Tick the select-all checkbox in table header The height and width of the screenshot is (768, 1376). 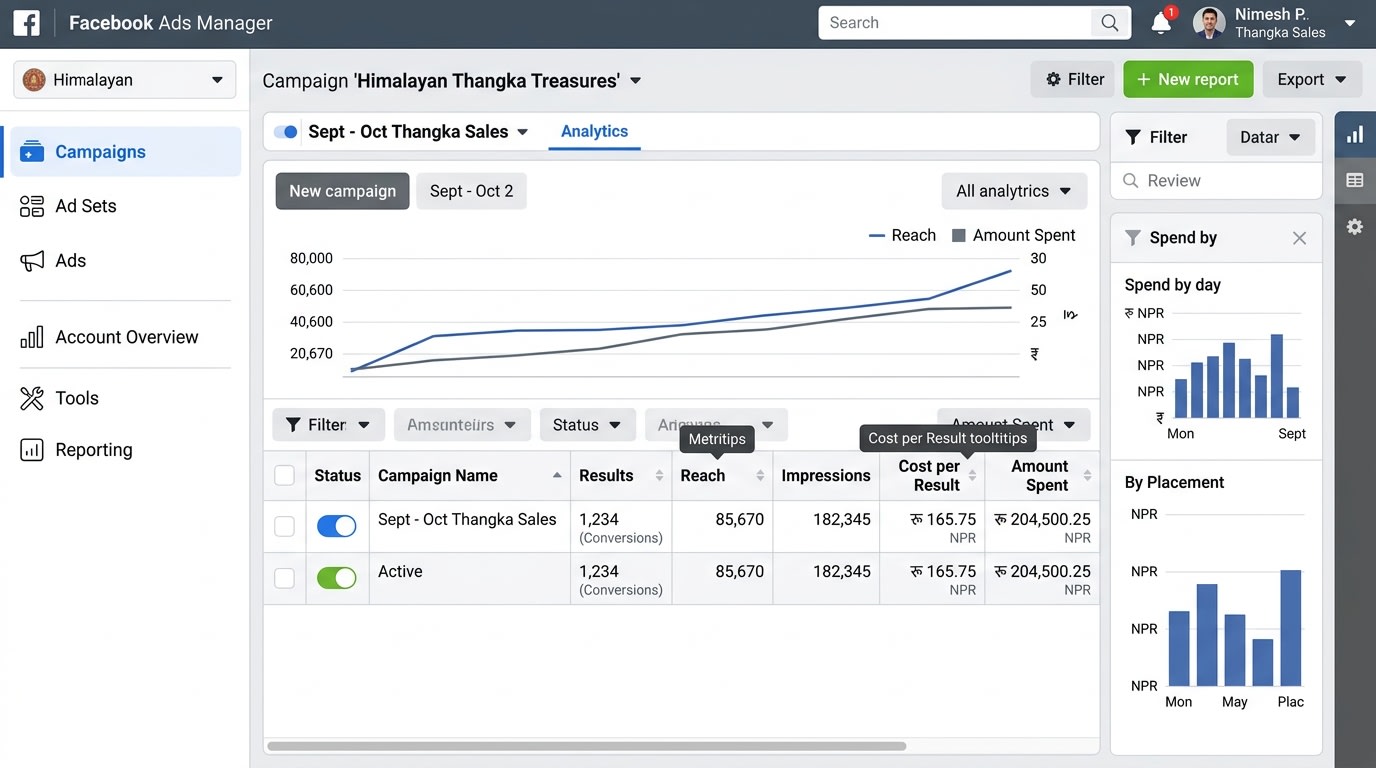coord(285,476)
